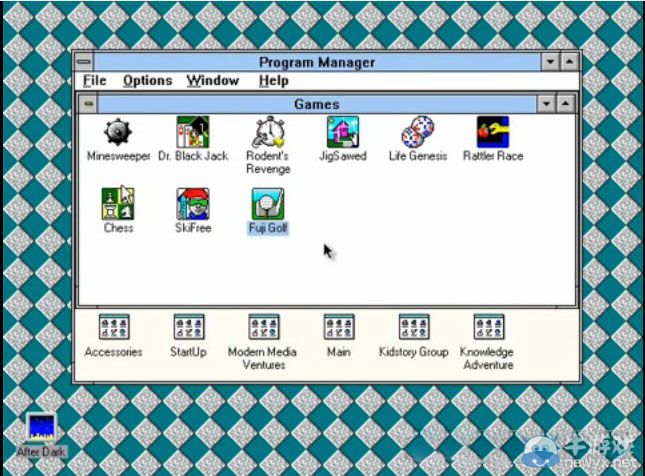The width and height of the screenshot is (645, 476).
Task: Maximize the Program Manager window
Action: coord(569,62)
